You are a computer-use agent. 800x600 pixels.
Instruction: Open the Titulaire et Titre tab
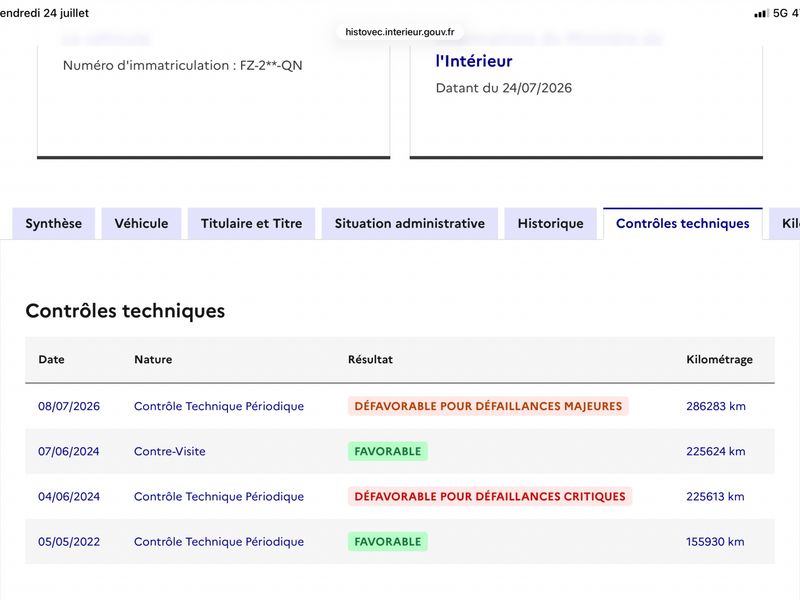pyautogui.click(x=252, y=223)
